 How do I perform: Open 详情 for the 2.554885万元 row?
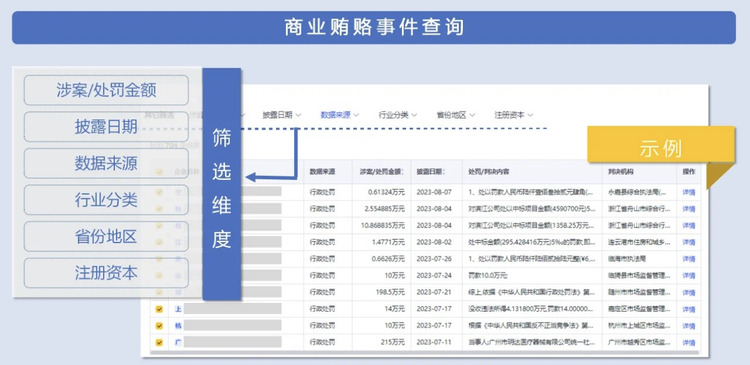(x=688, y=209)
